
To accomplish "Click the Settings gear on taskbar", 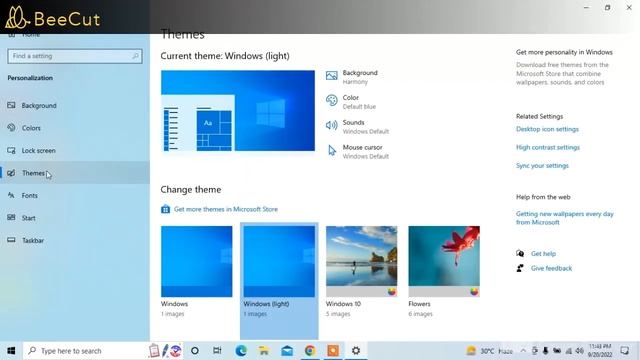I will coord(356,351).
